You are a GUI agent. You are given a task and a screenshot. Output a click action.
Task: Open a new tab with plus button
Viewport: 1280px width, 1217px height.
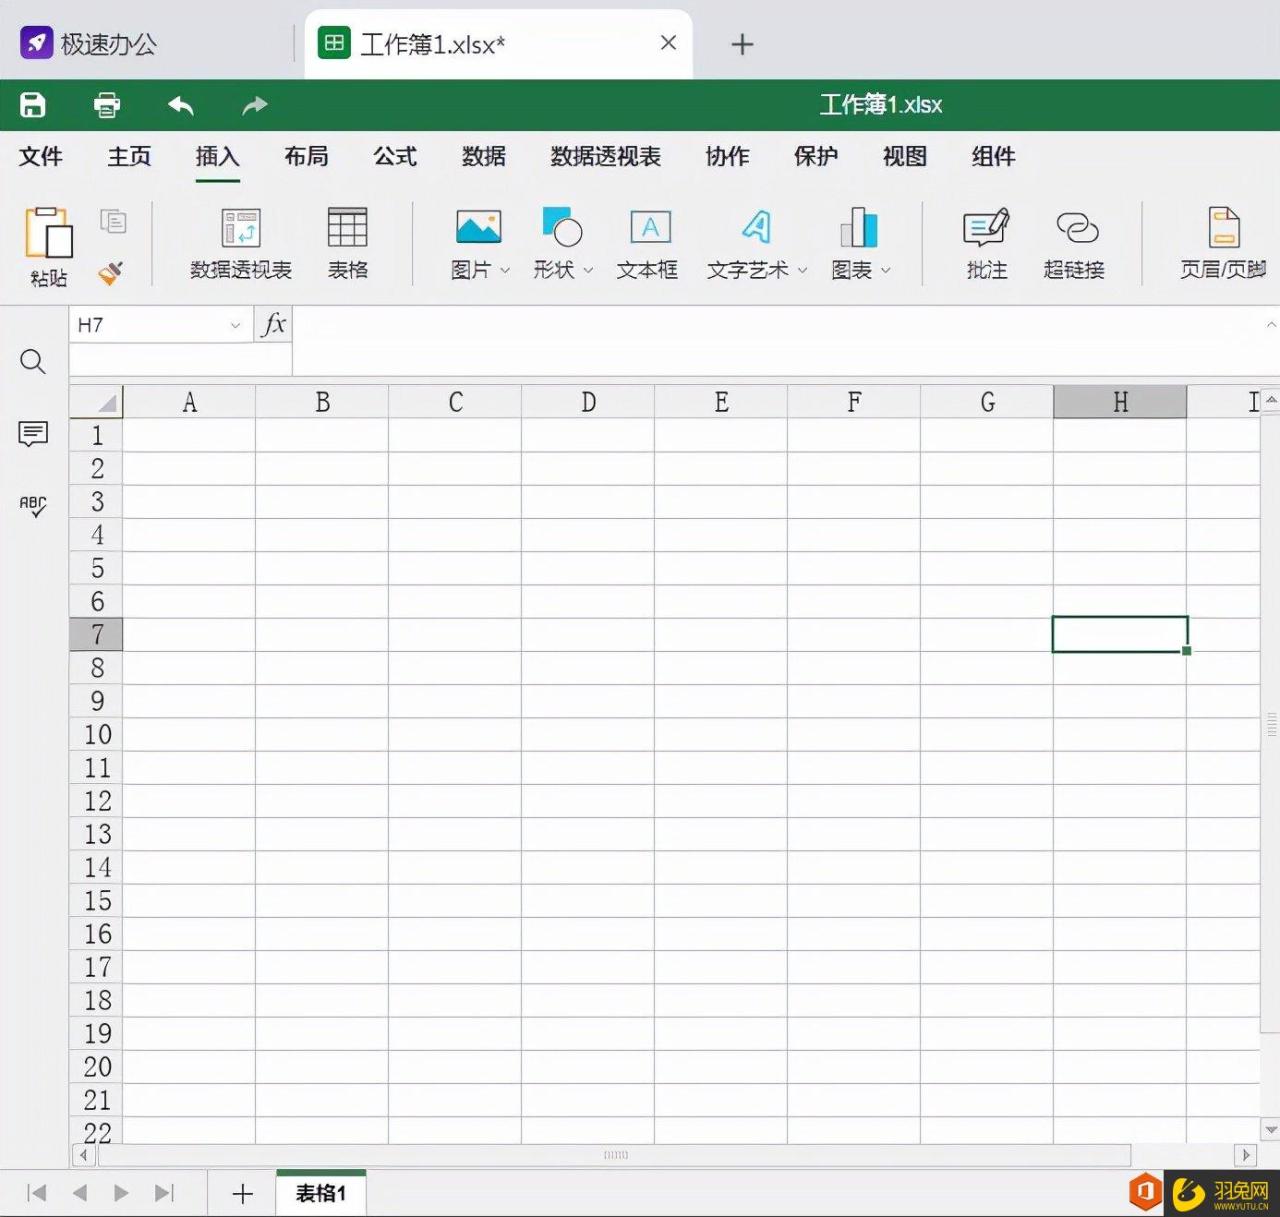click(742, 44)
